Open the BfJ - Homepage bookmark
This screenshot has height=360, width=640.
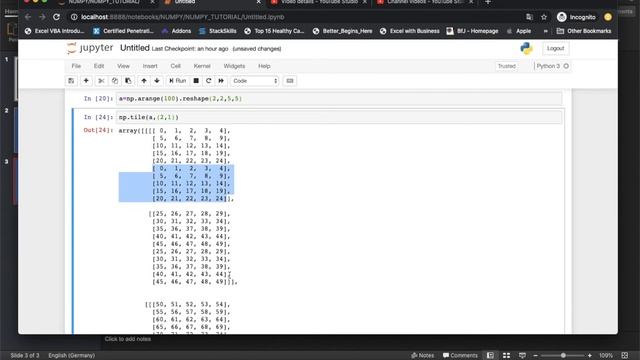[472, 31]
